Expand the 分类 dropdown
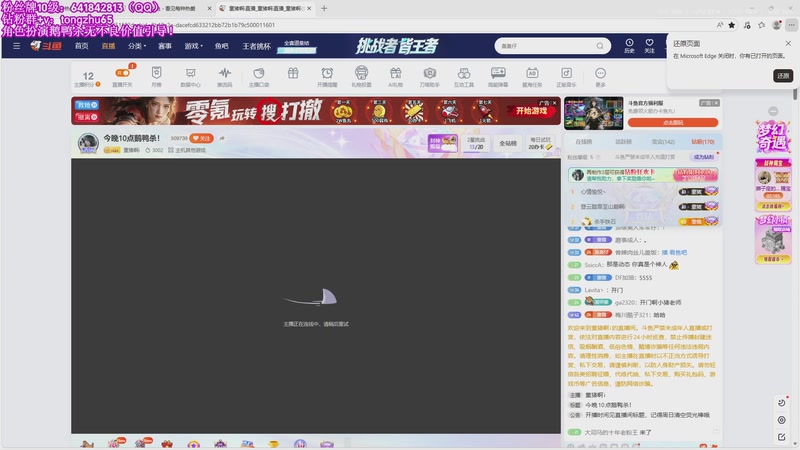Viewport: 800px width, 450px height. pyautogui.click(x=137, y=46)
